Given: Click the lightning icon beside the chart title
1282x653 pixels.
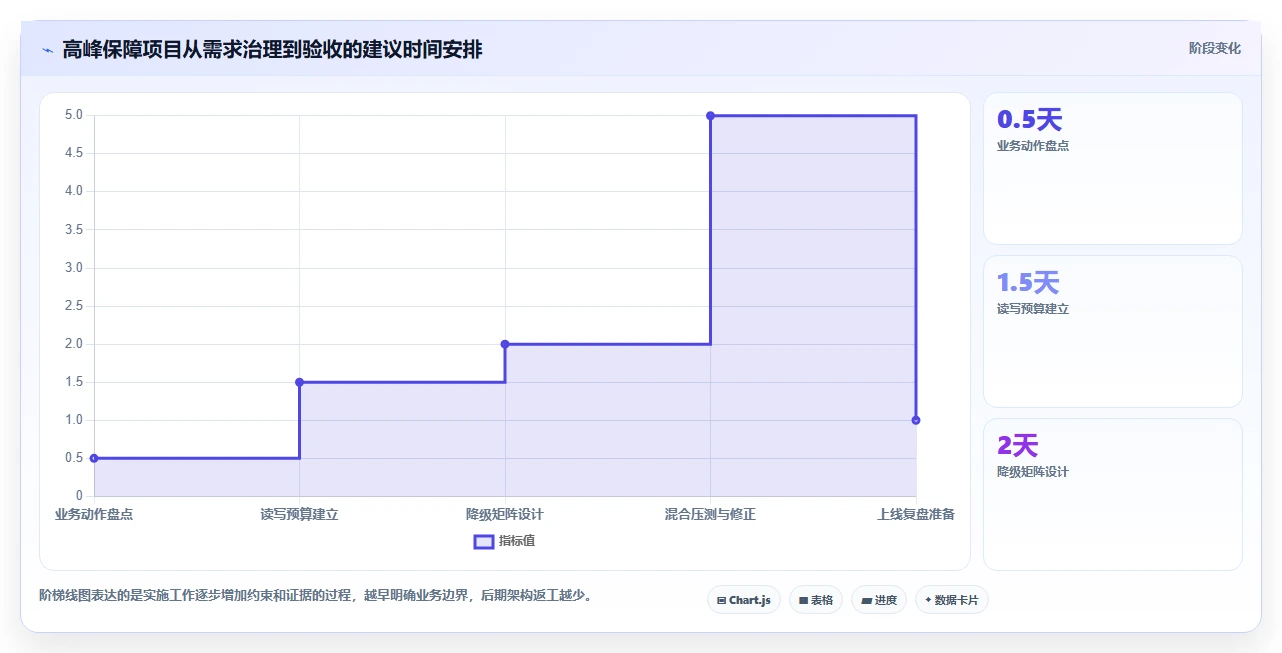Looking at the screenshot, I should pos(47,49).
